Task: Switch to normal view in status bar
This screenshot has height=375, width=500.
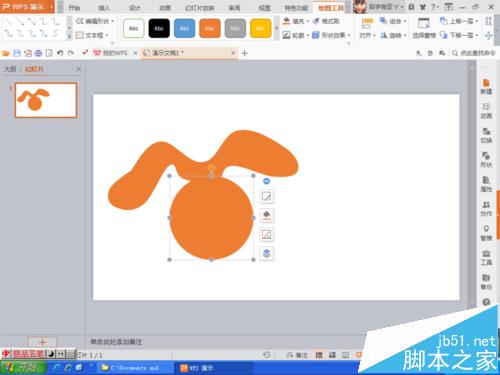Action: tap(319, 355)
